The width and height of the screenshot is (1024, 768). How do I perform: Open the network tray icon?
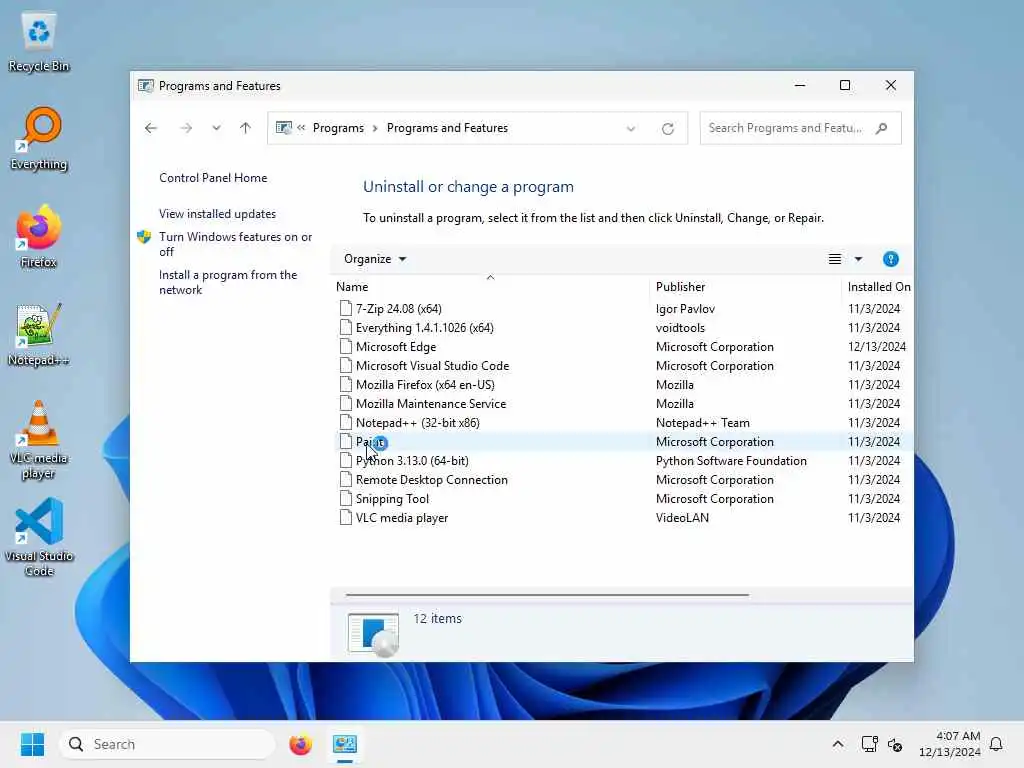(x=869, y=744)
